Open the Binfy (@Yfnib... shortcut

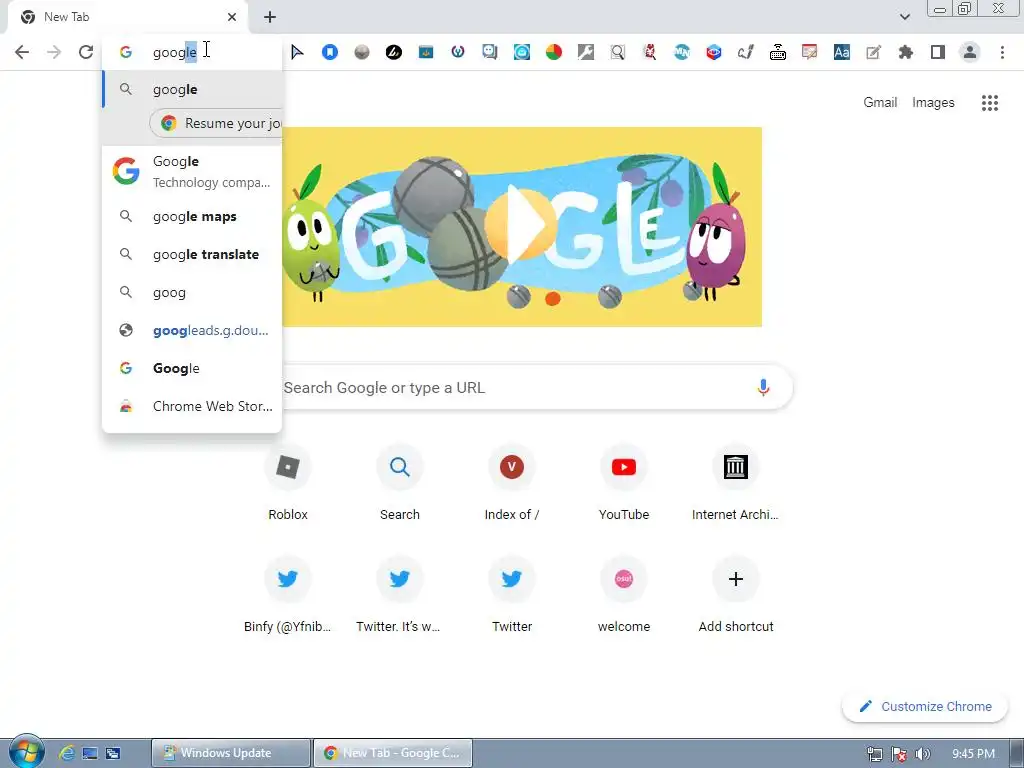coord(288,596)
